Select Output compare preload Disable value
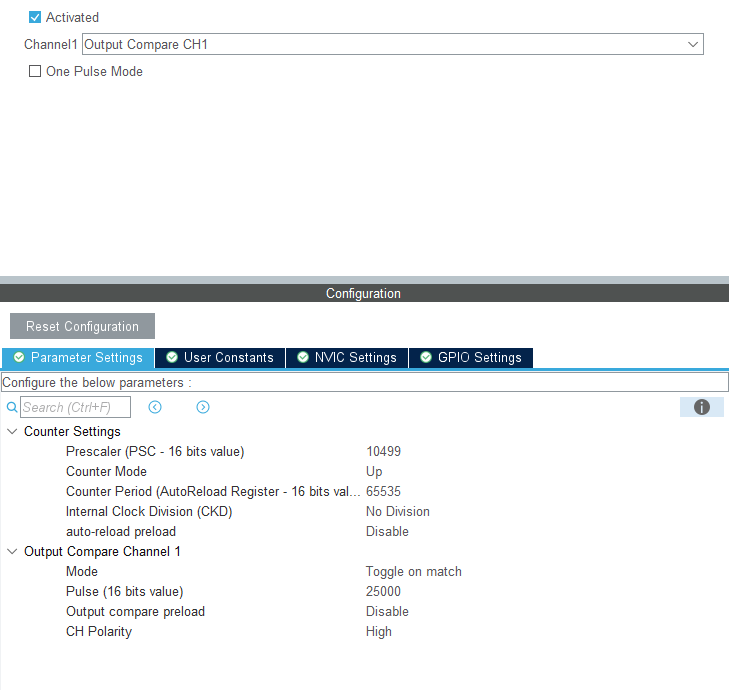729x690 pixels. pyautogui.click(x=387, y=611)
